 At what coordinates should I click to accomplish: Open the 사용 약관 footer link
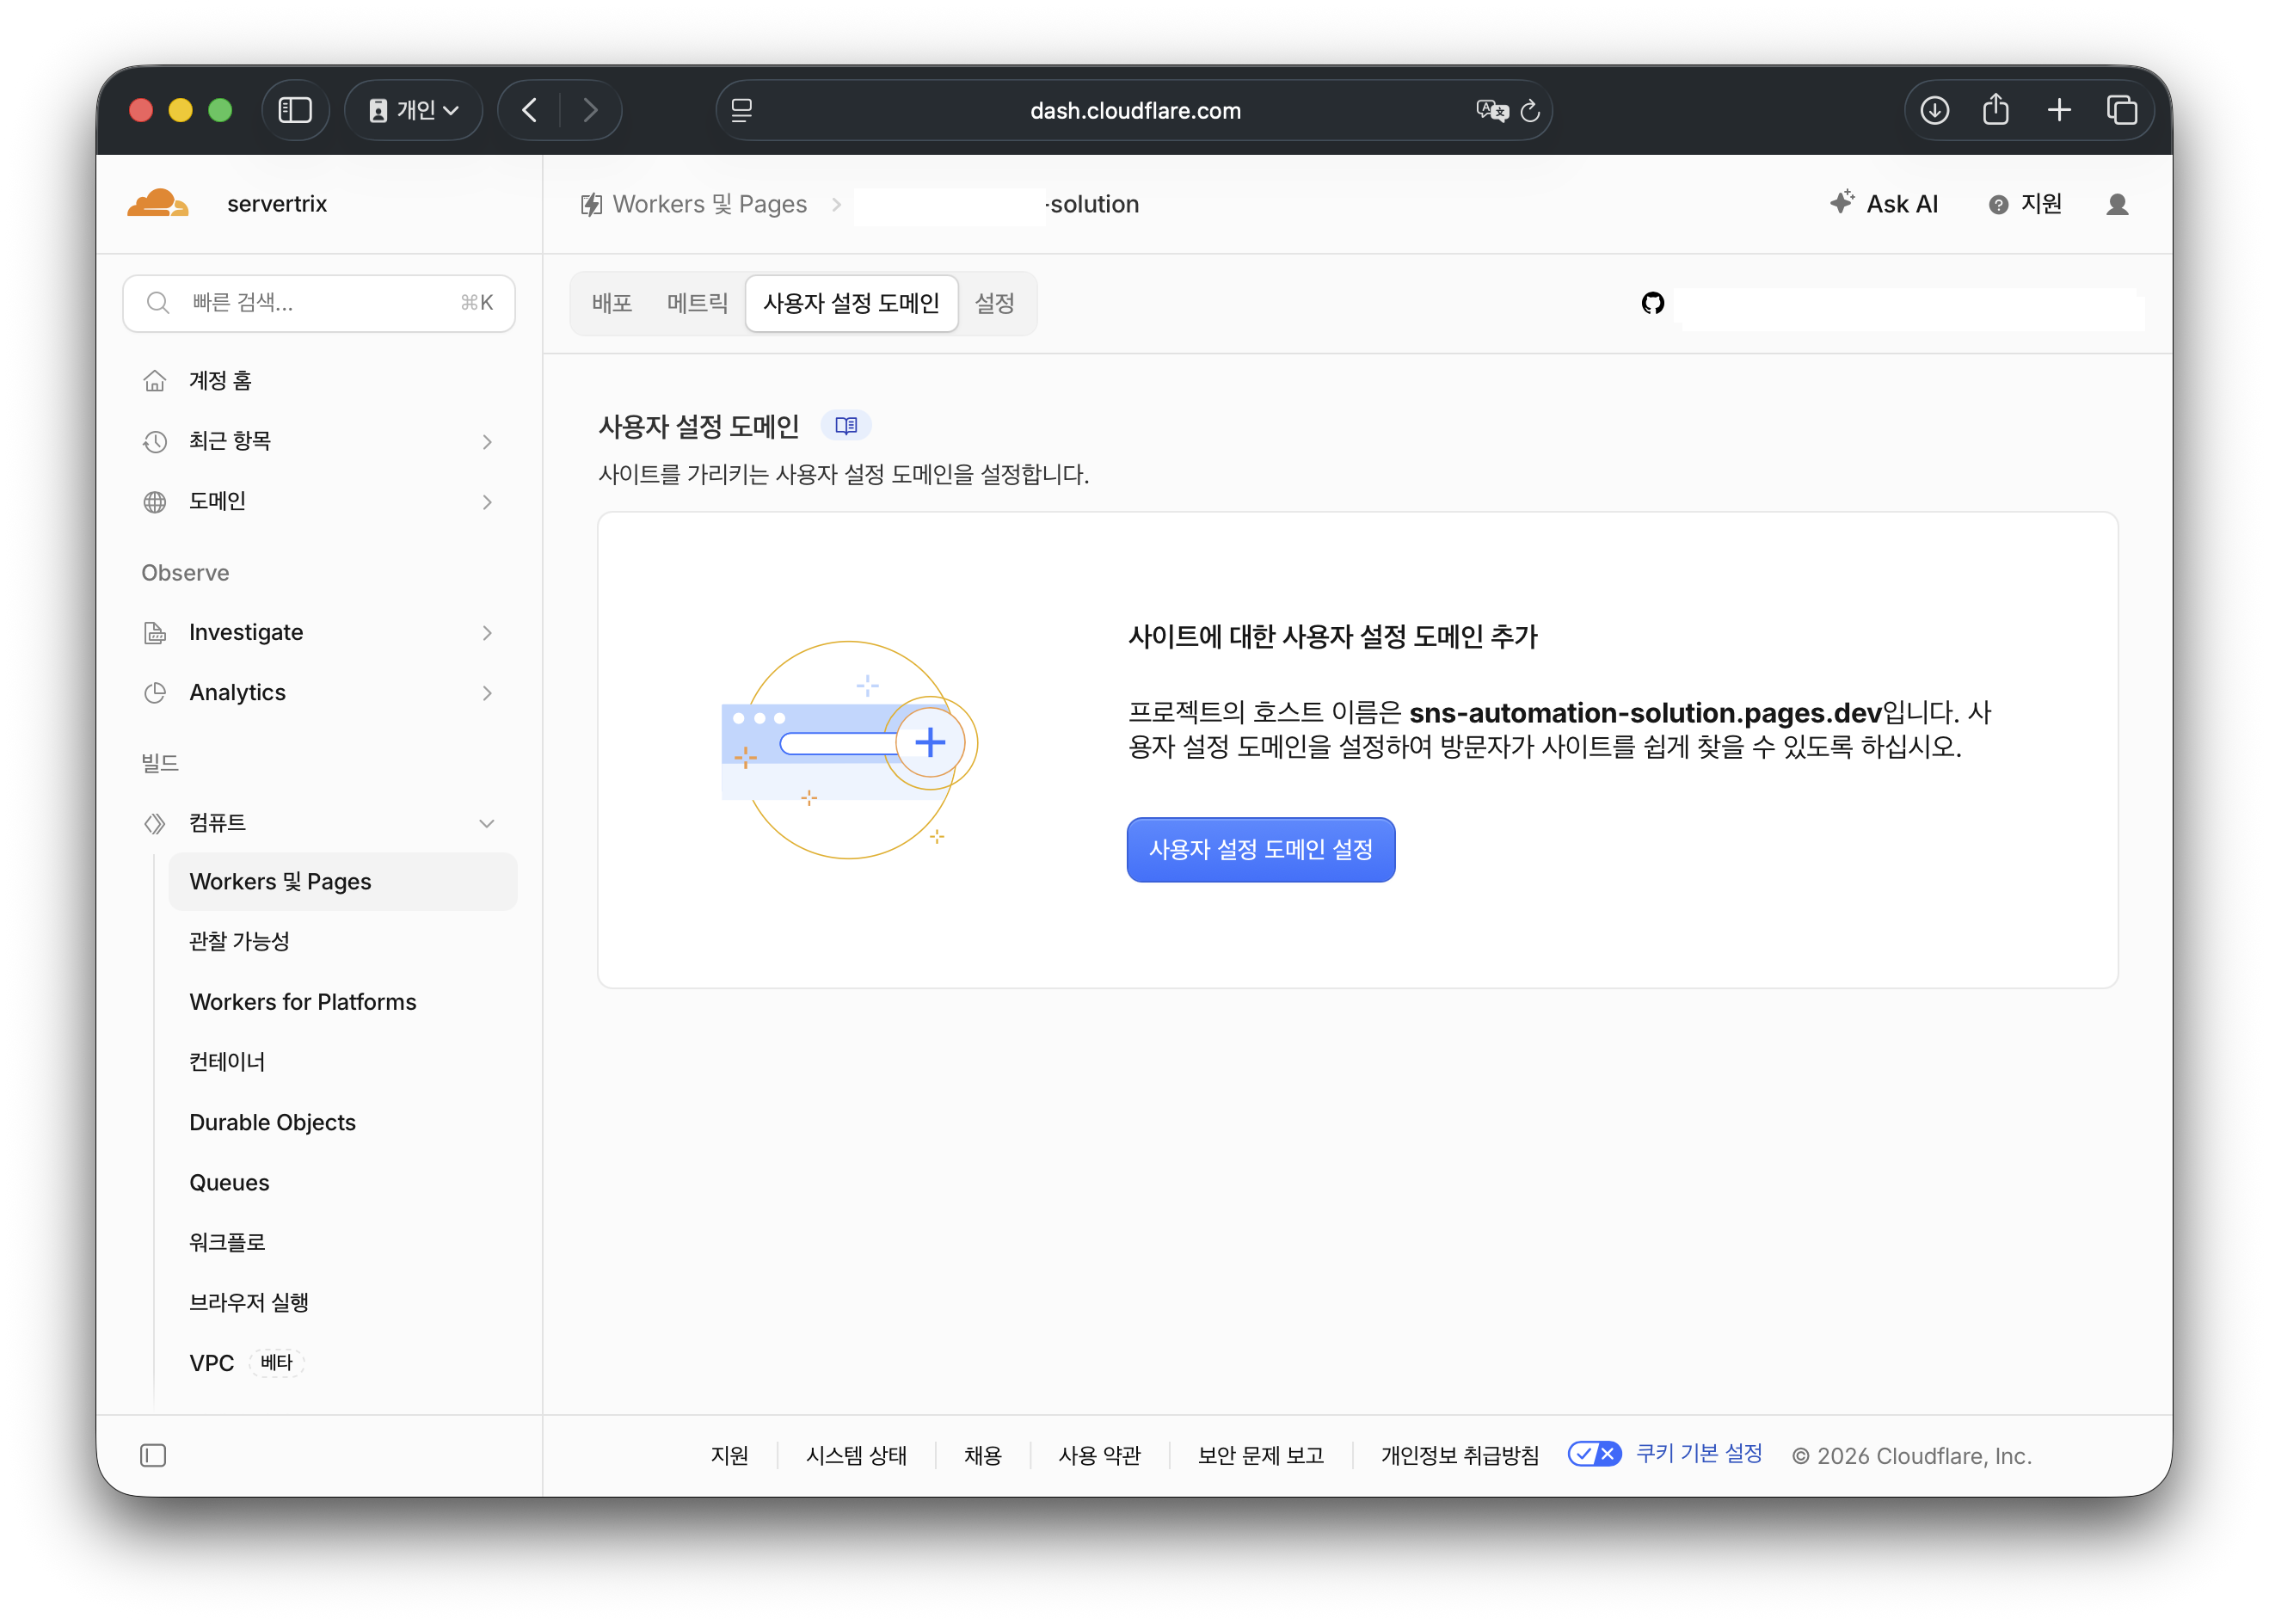(x=1099, y=1455)
